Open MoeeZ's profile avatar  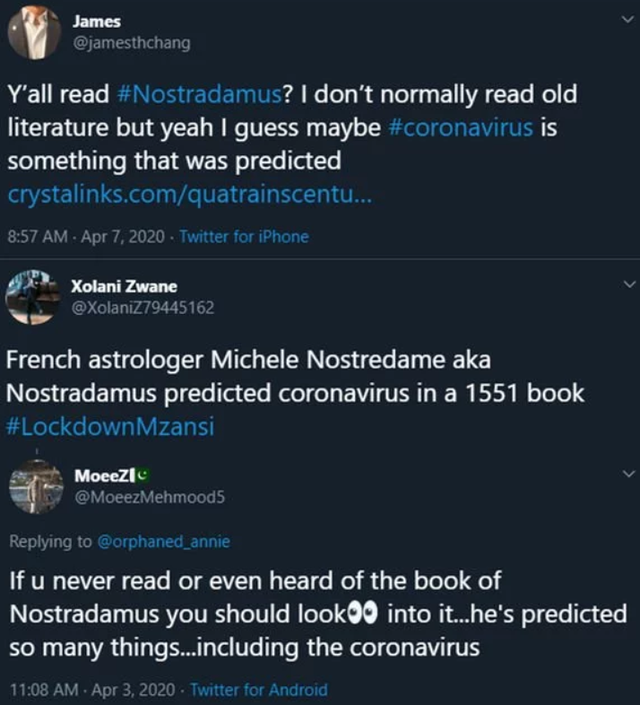(x=34, y=488)
